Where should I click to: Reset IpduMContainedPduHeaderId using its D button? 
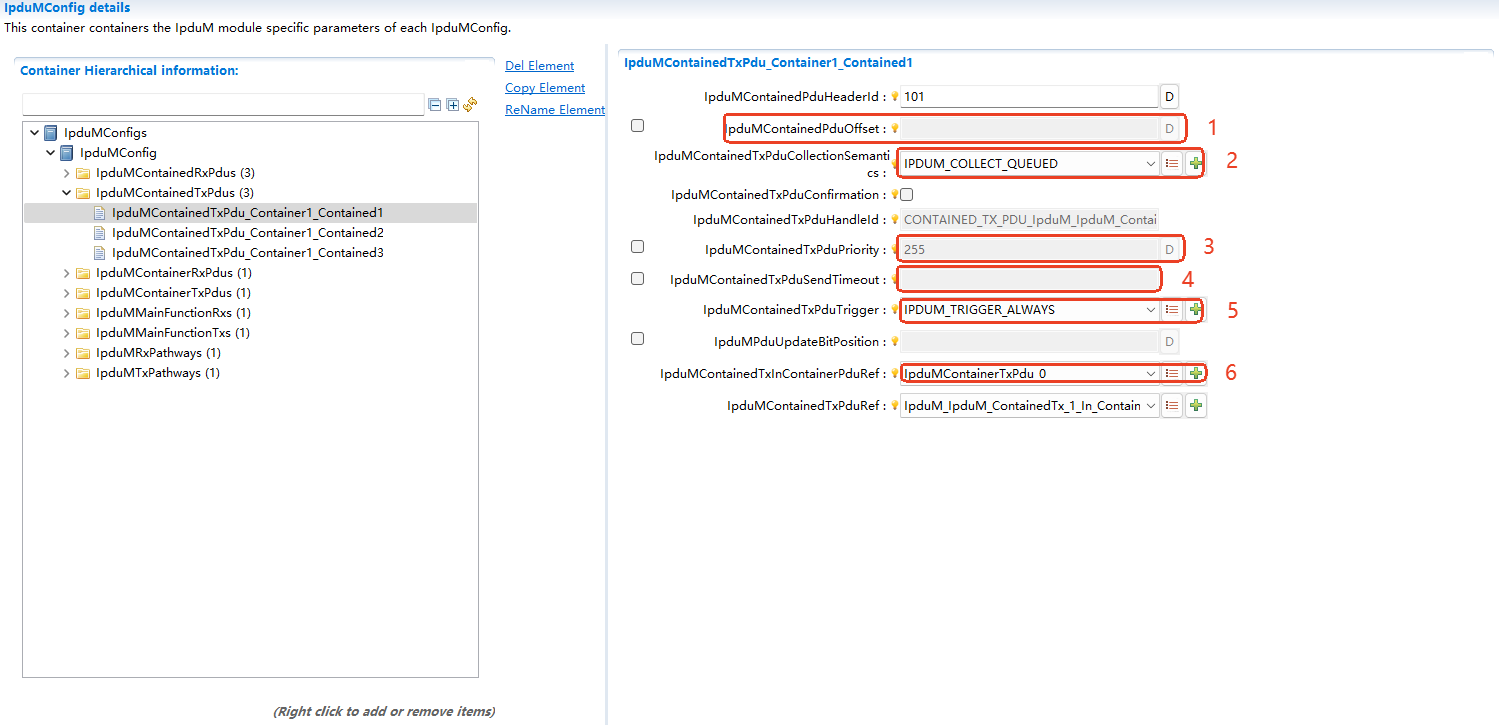tap(1169, 95)
